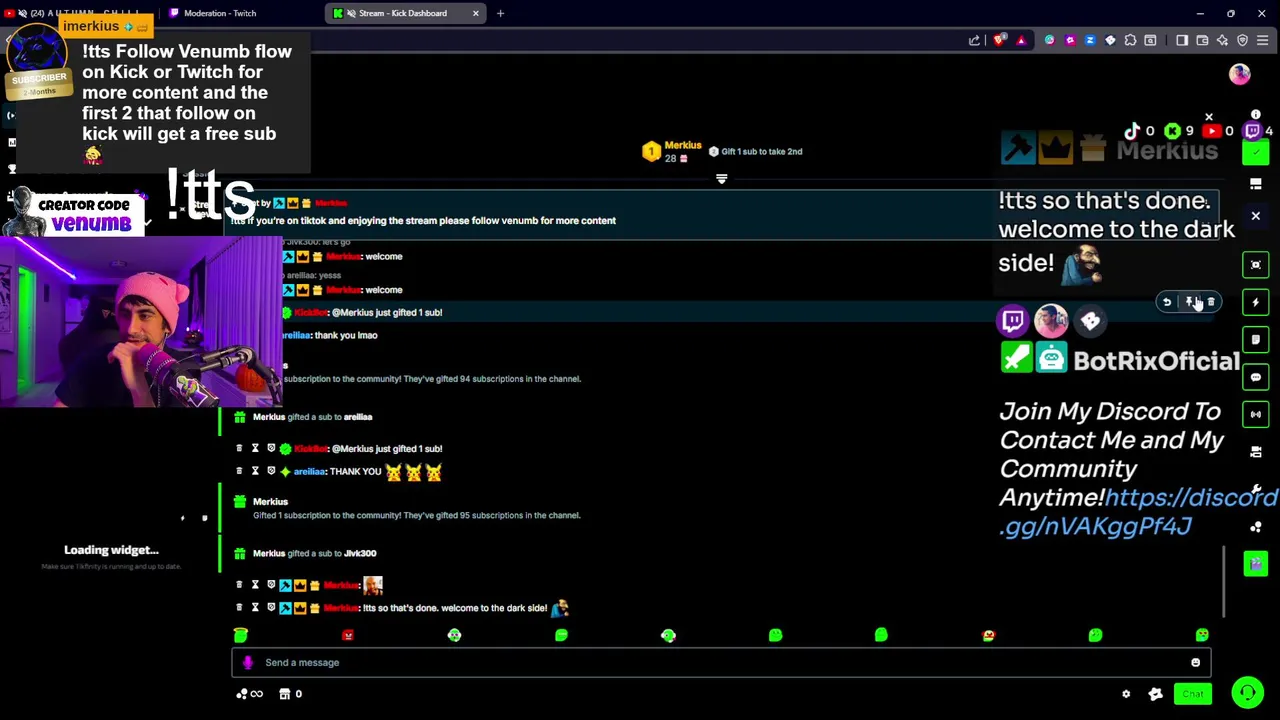
Task: Ban areiliaa via shield on THANK YOU message
Action: click(271, 471)
